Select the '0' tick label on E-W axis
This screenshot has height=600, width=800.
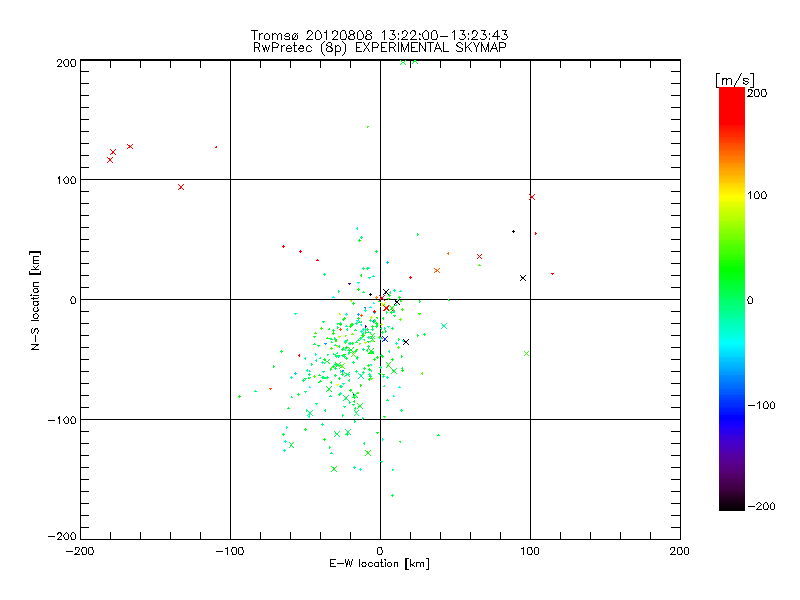(380, 551)
